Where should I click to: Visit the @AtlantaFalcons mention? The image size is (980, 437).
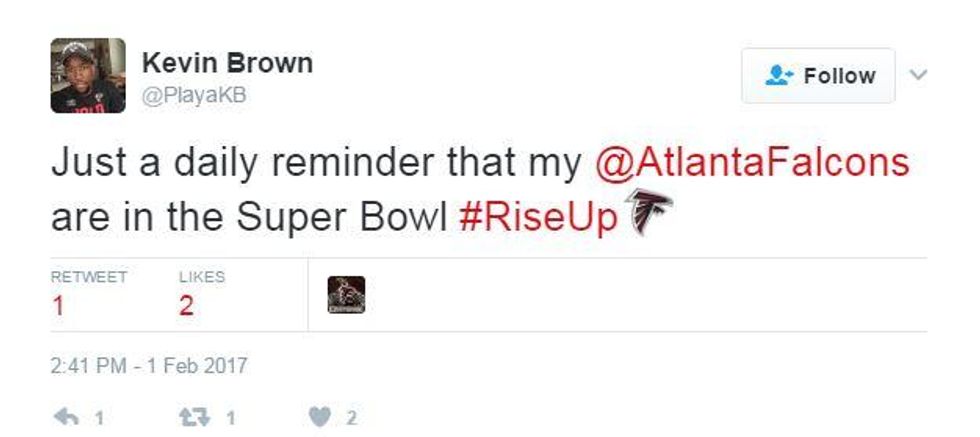coord(752,163)
